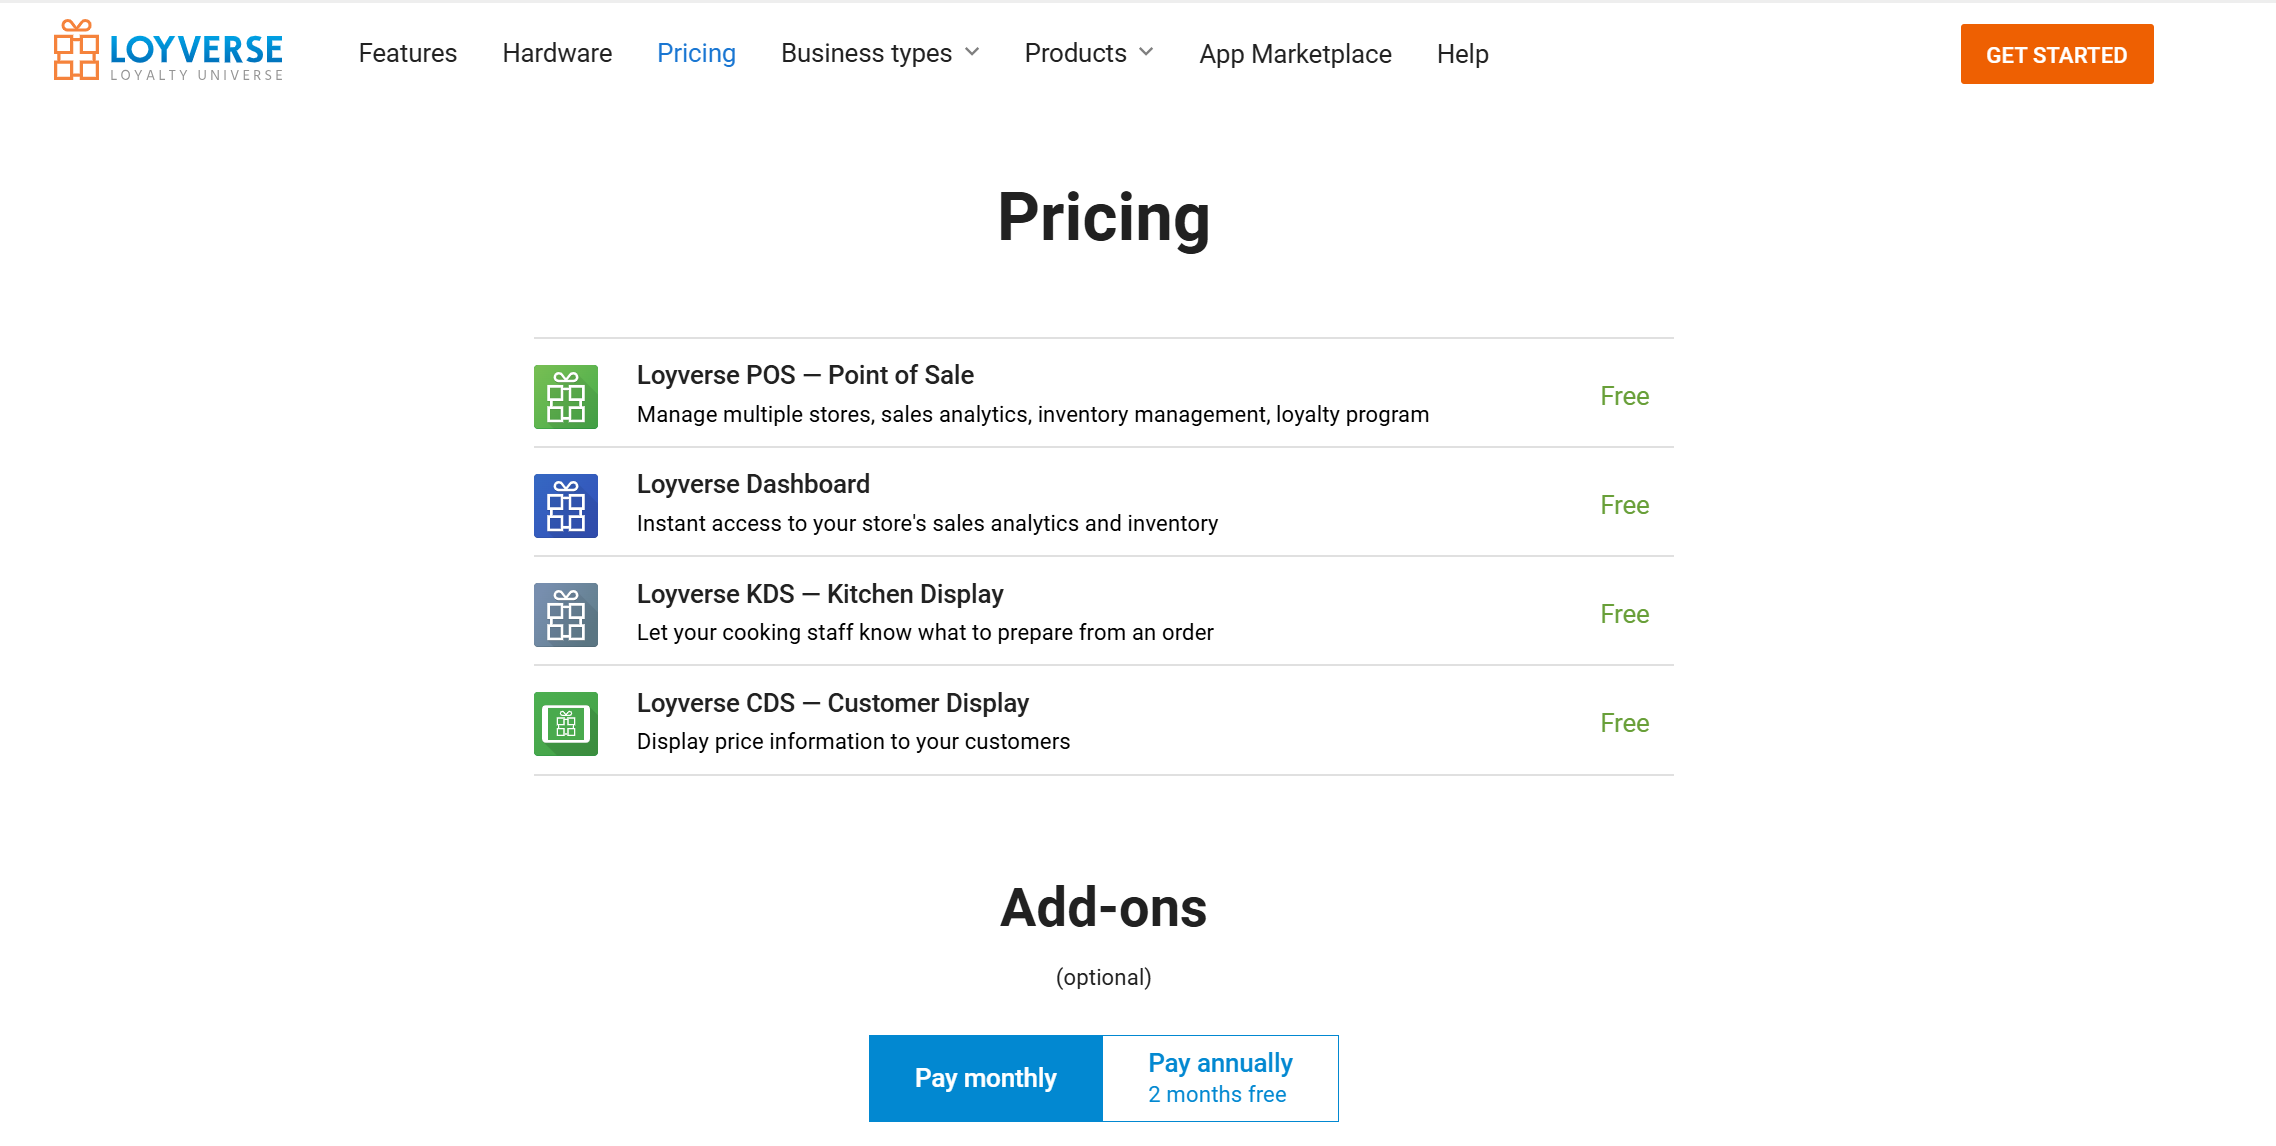Go to the Hardware page

(557, 53)
